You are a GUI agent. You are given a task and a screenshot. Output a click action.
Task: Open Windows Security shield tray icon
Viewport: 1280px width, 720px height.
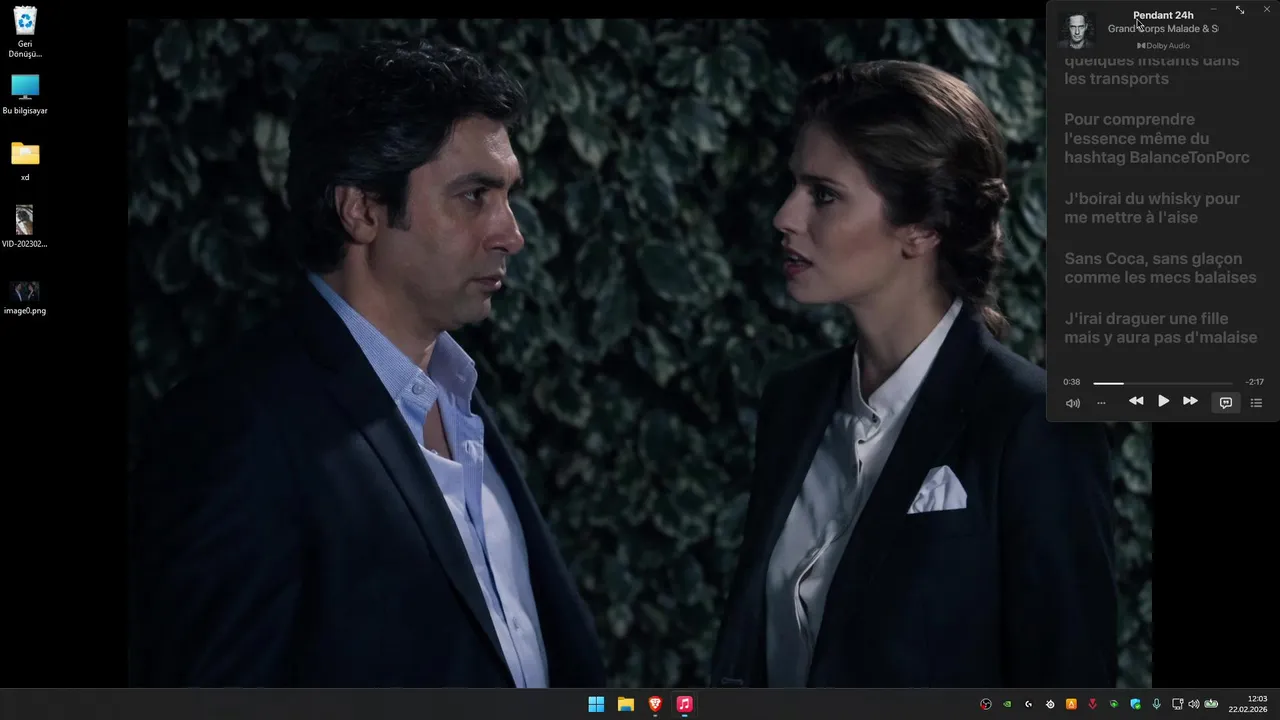1135,704
